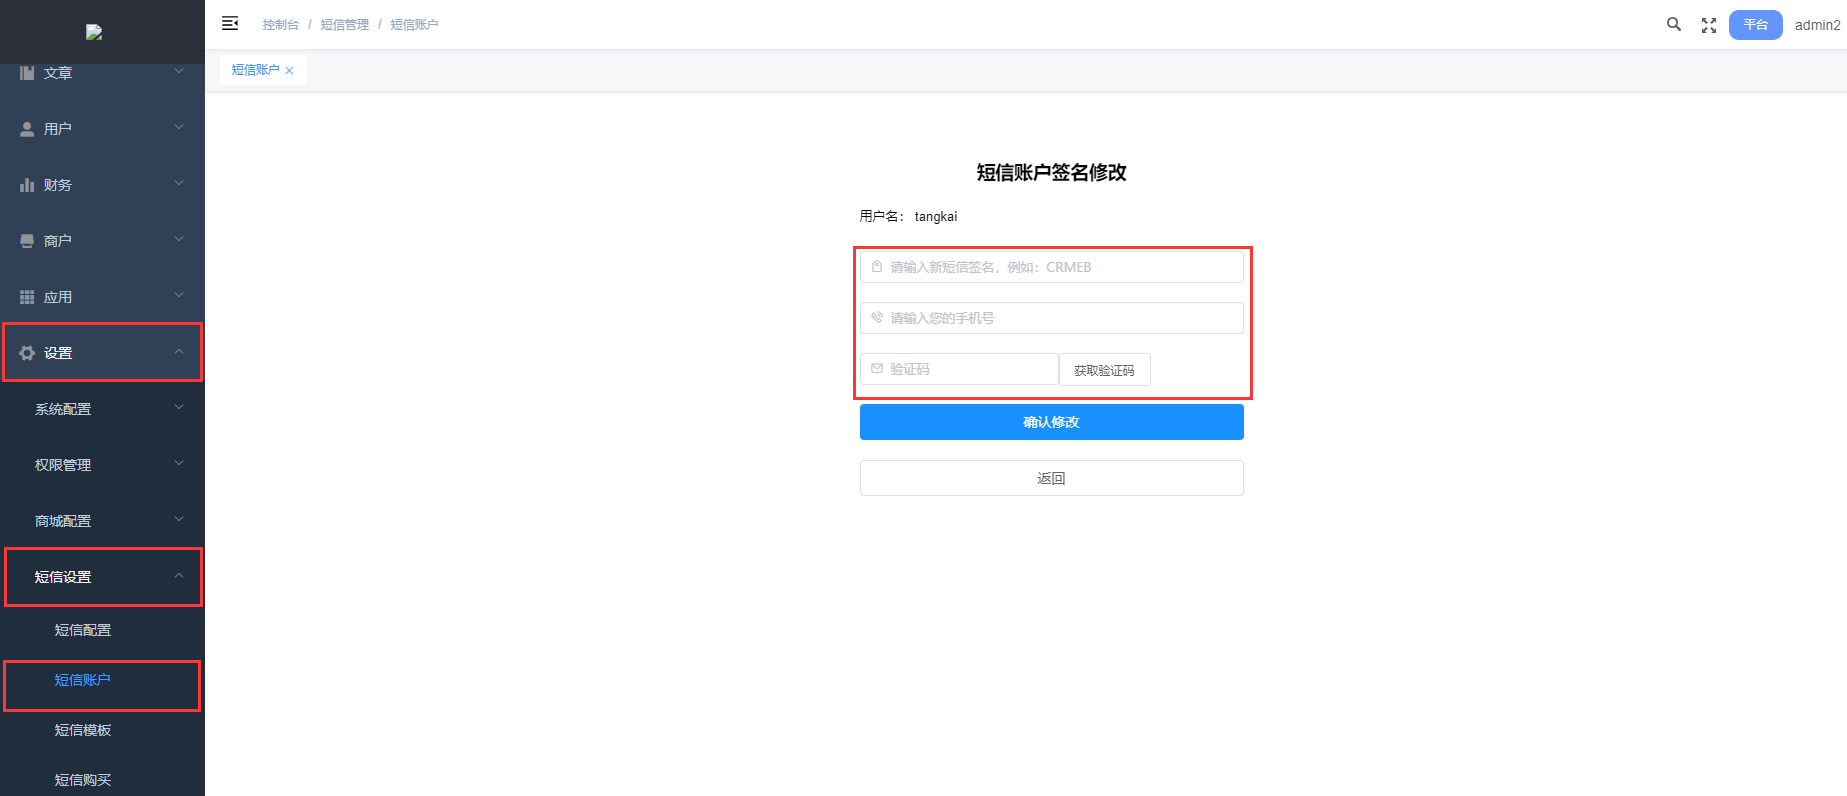
Task: Click the 用户 person icon
Action: 27,129
